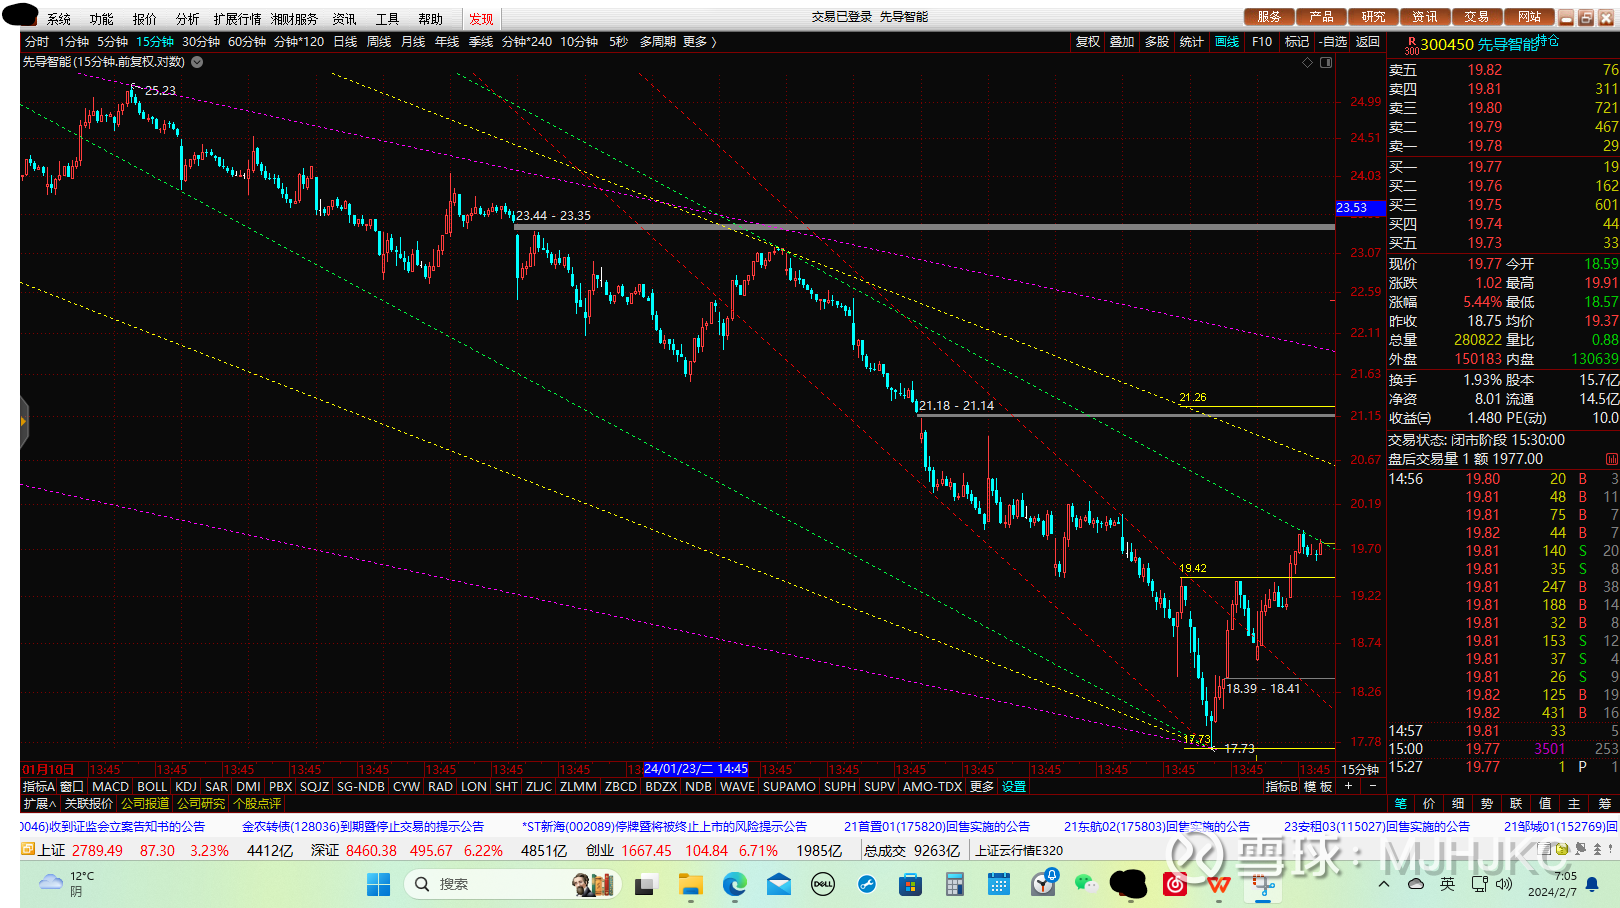This screenshot has height=908, width=1620.
Task: Click the 研究 button in title bar
Action: point(1373,17)
